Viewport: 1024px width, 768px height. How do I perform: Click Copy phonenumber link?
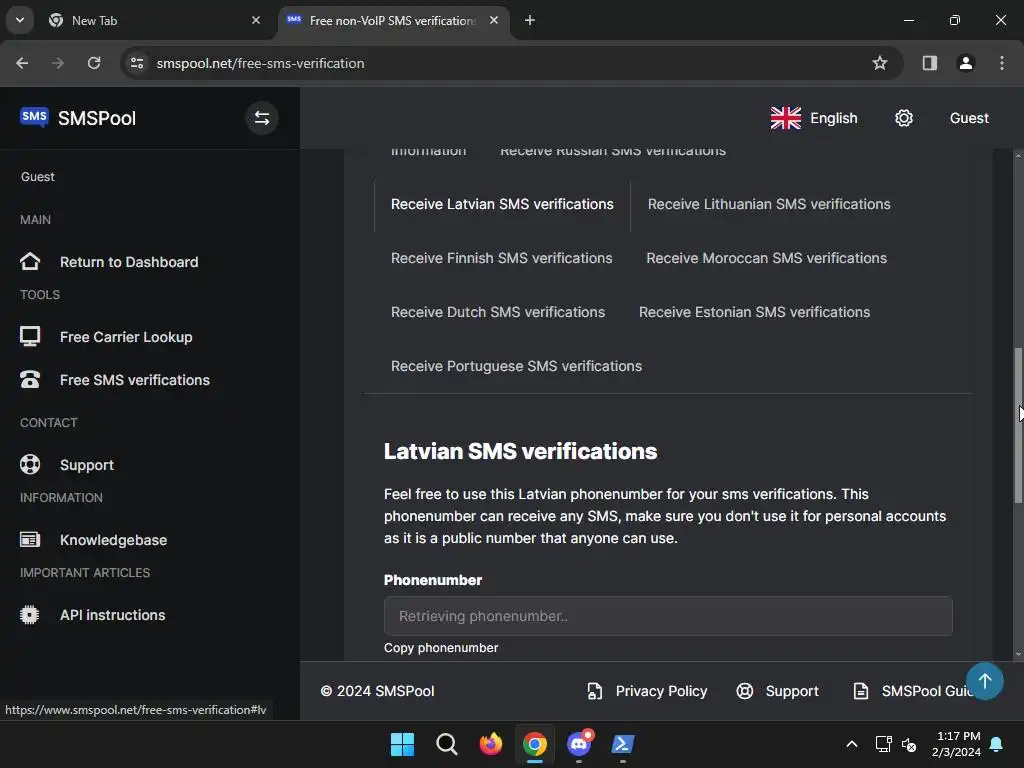point(441,648)
